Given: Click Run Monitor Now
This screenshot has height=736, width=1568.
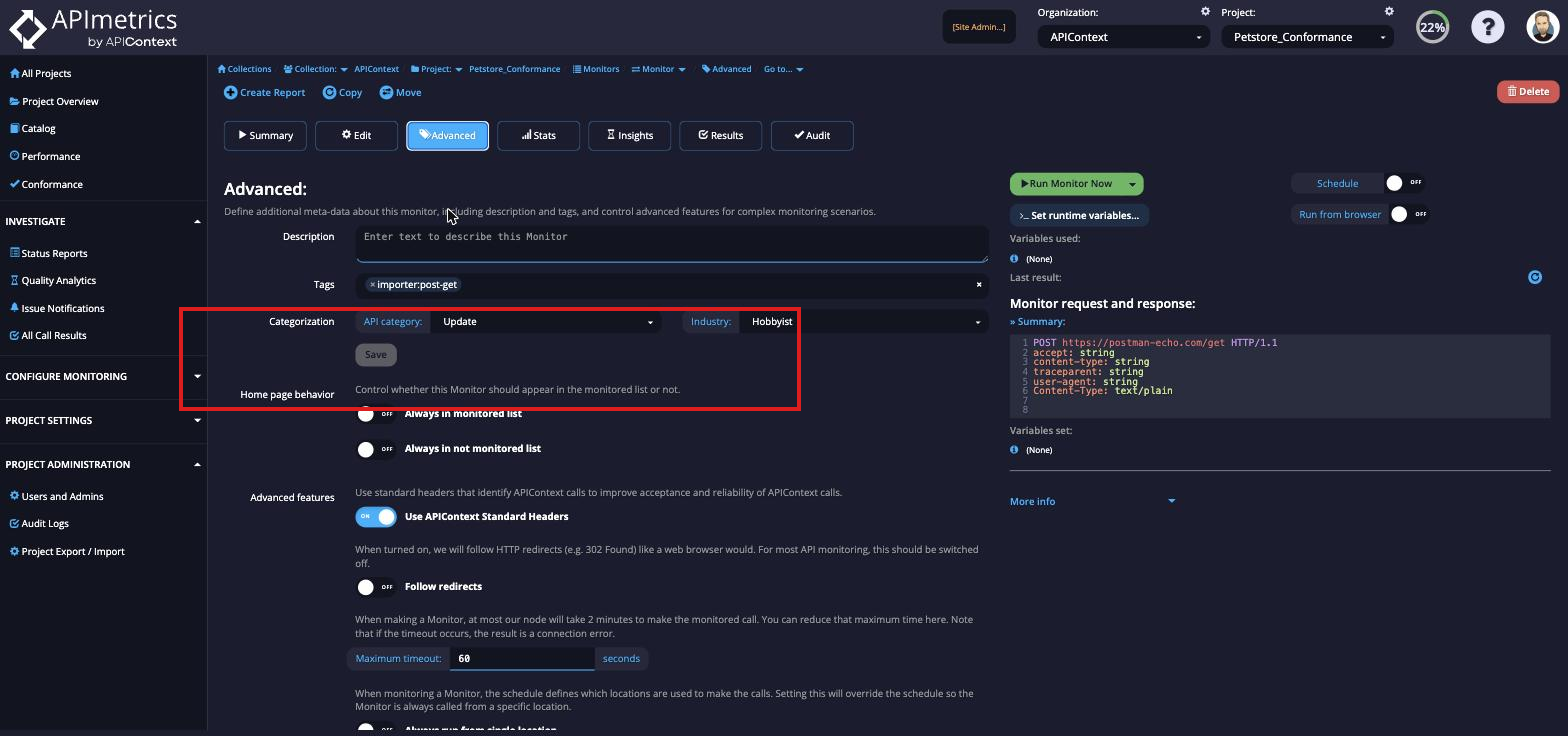Looking at the screenshot, I should pos(1066,184).
